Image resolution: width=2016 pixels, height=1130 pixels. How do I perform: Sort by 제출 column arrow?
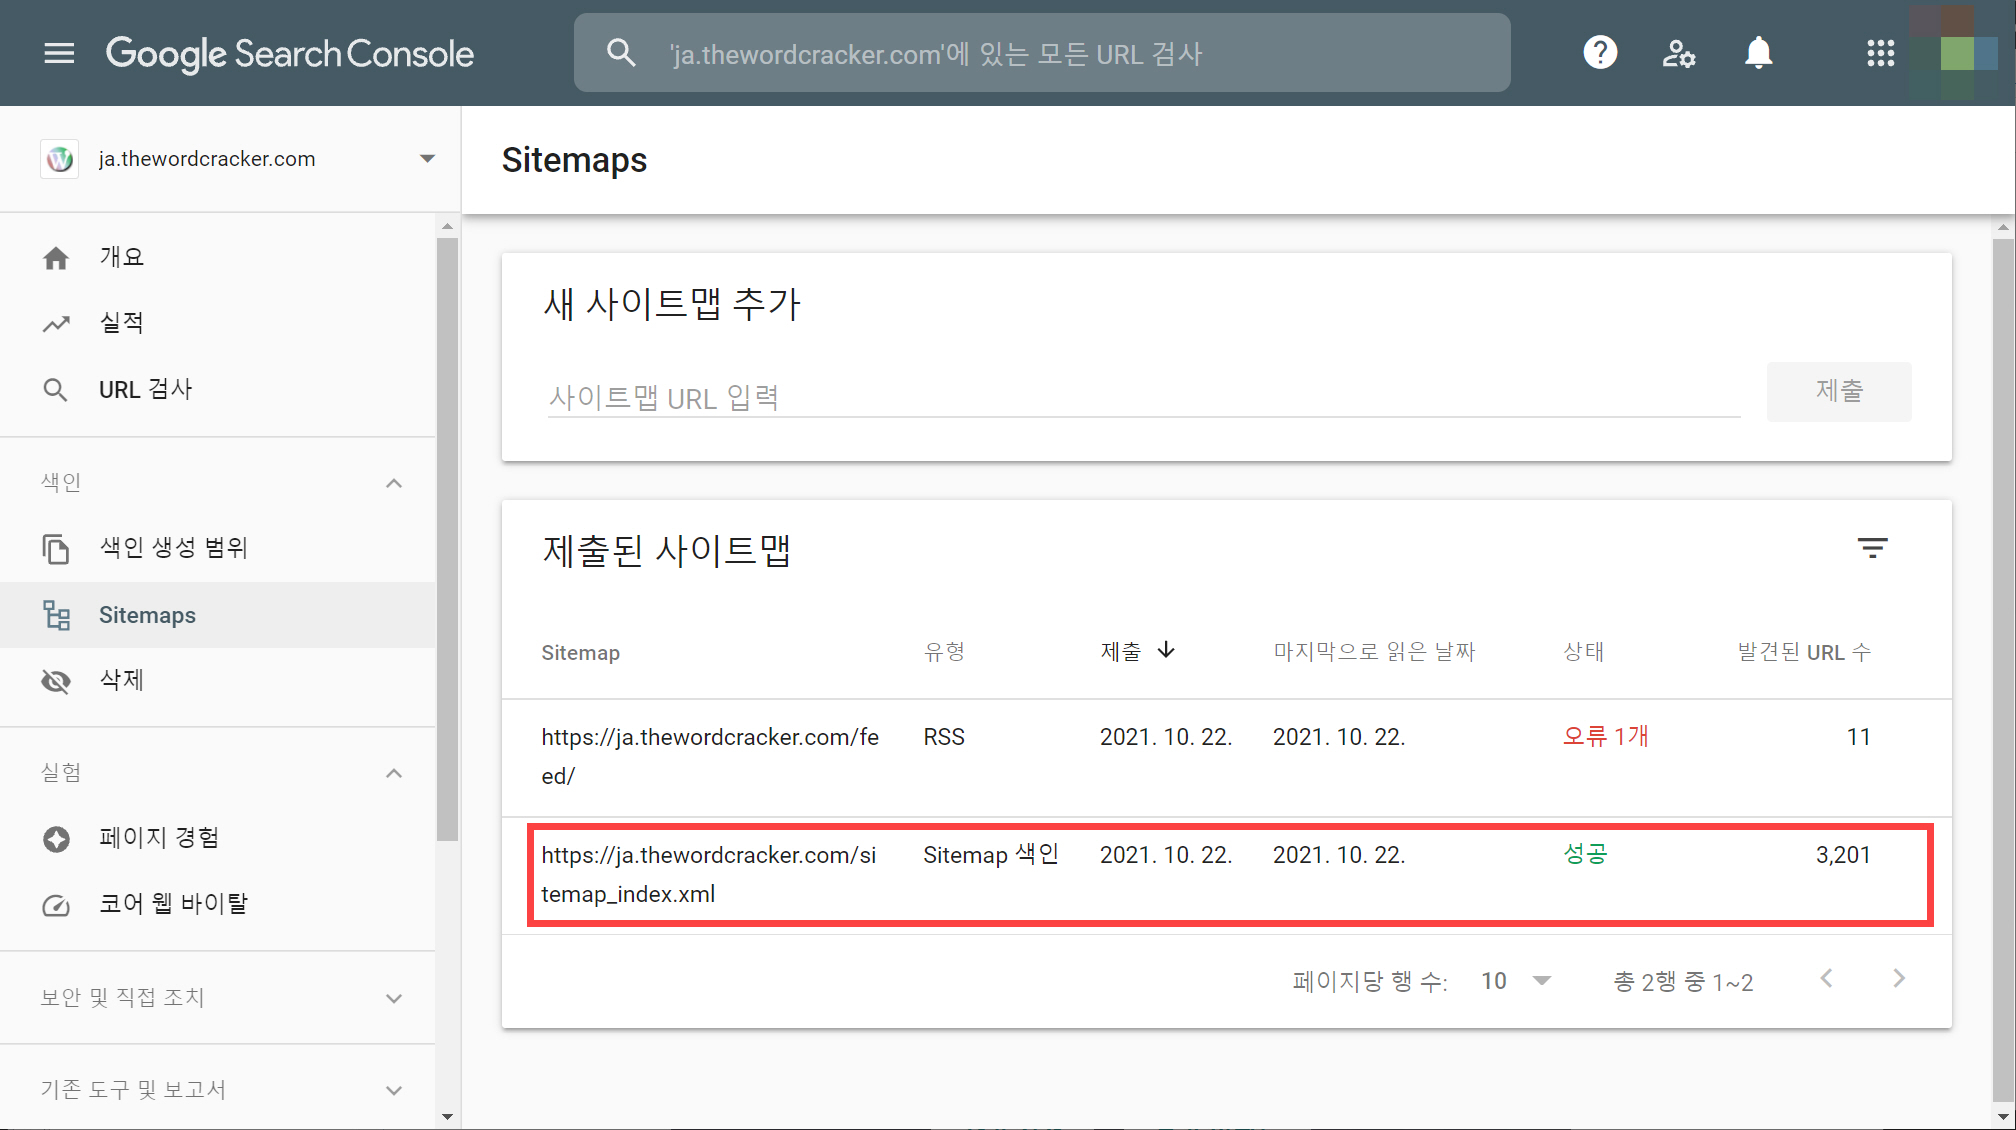[1166, 651]
